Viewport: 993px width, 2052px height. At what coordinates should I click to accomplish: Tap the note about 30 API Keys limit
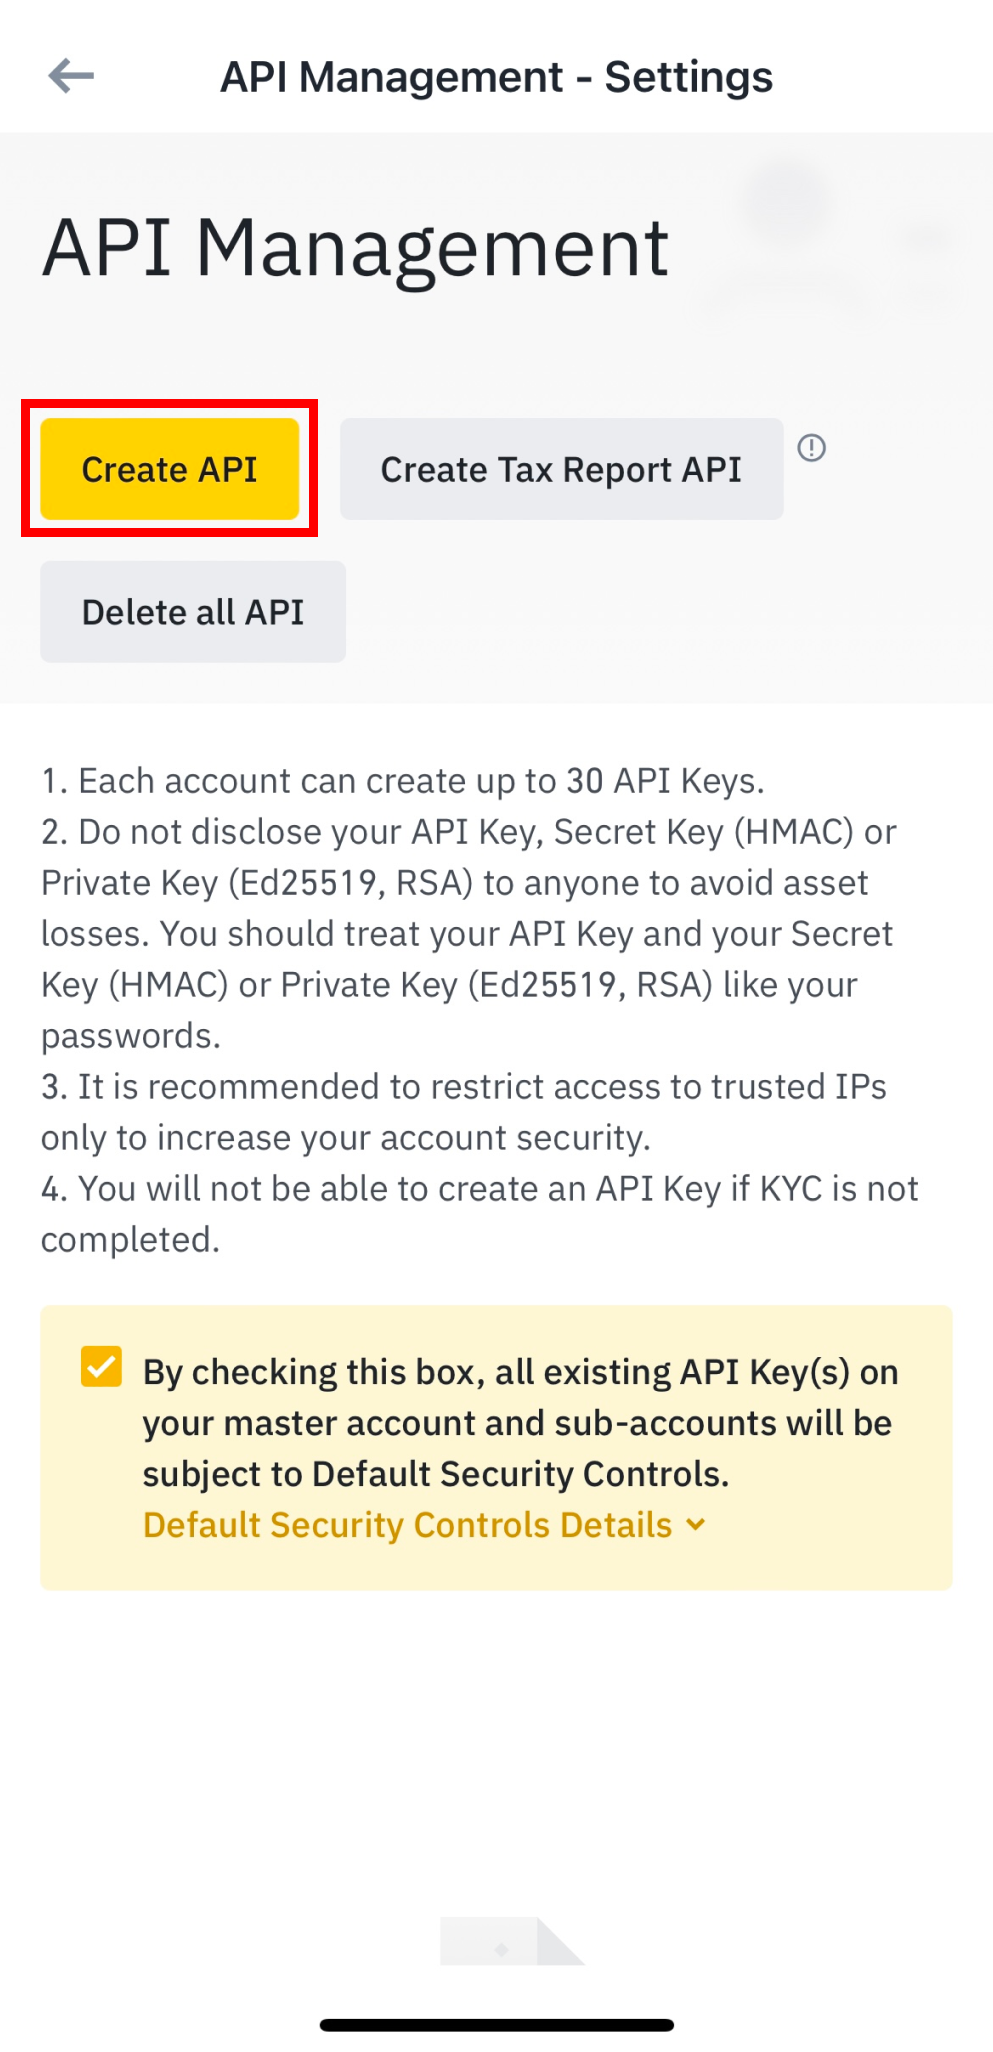[x=402, y=781]
